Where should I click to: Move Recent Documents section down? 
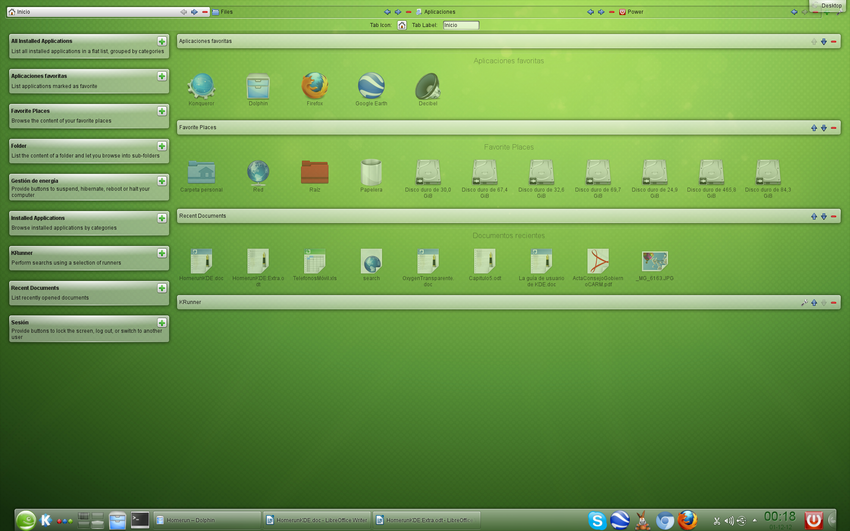pyautogui.click(x=823, y=216)
